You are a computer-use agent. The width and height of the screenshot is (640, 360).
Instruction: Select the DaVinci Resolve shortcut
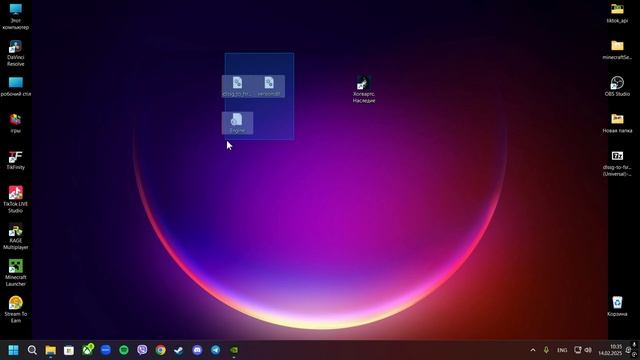pyautogui.click(x=16, y=53)
